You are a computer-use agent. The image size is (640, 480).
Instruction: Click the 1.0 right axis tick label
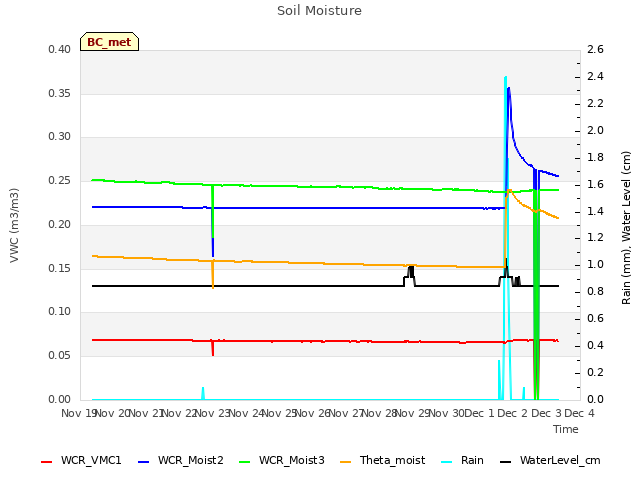[x=595, y=264]
